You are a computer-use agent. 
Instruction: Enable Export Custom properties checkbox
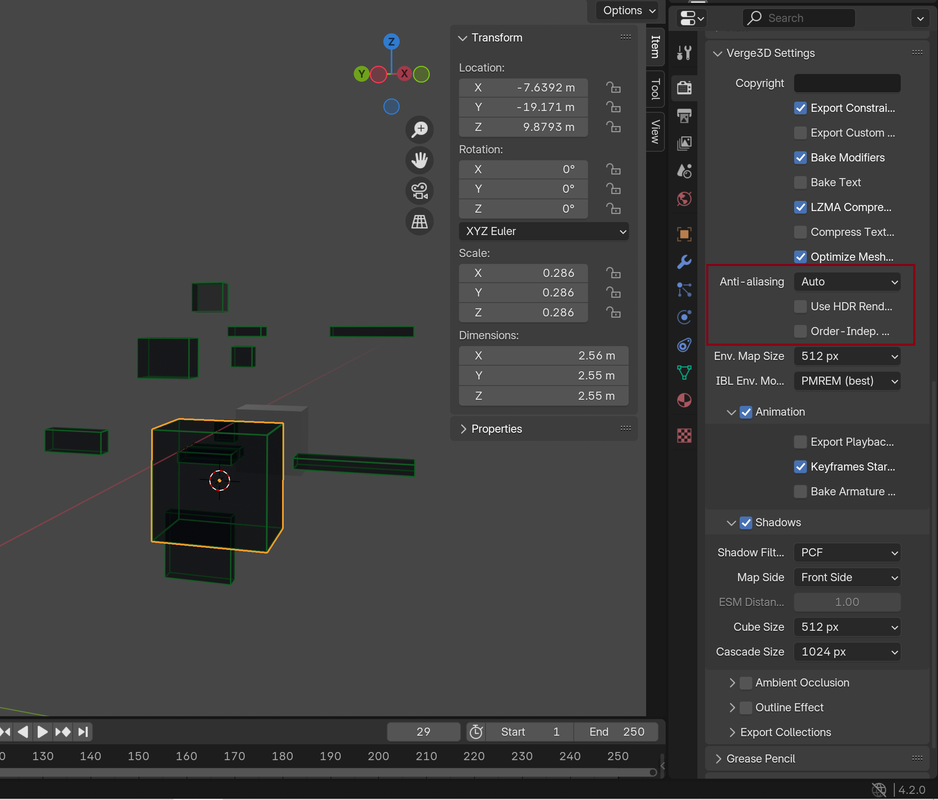pos(800,133)
